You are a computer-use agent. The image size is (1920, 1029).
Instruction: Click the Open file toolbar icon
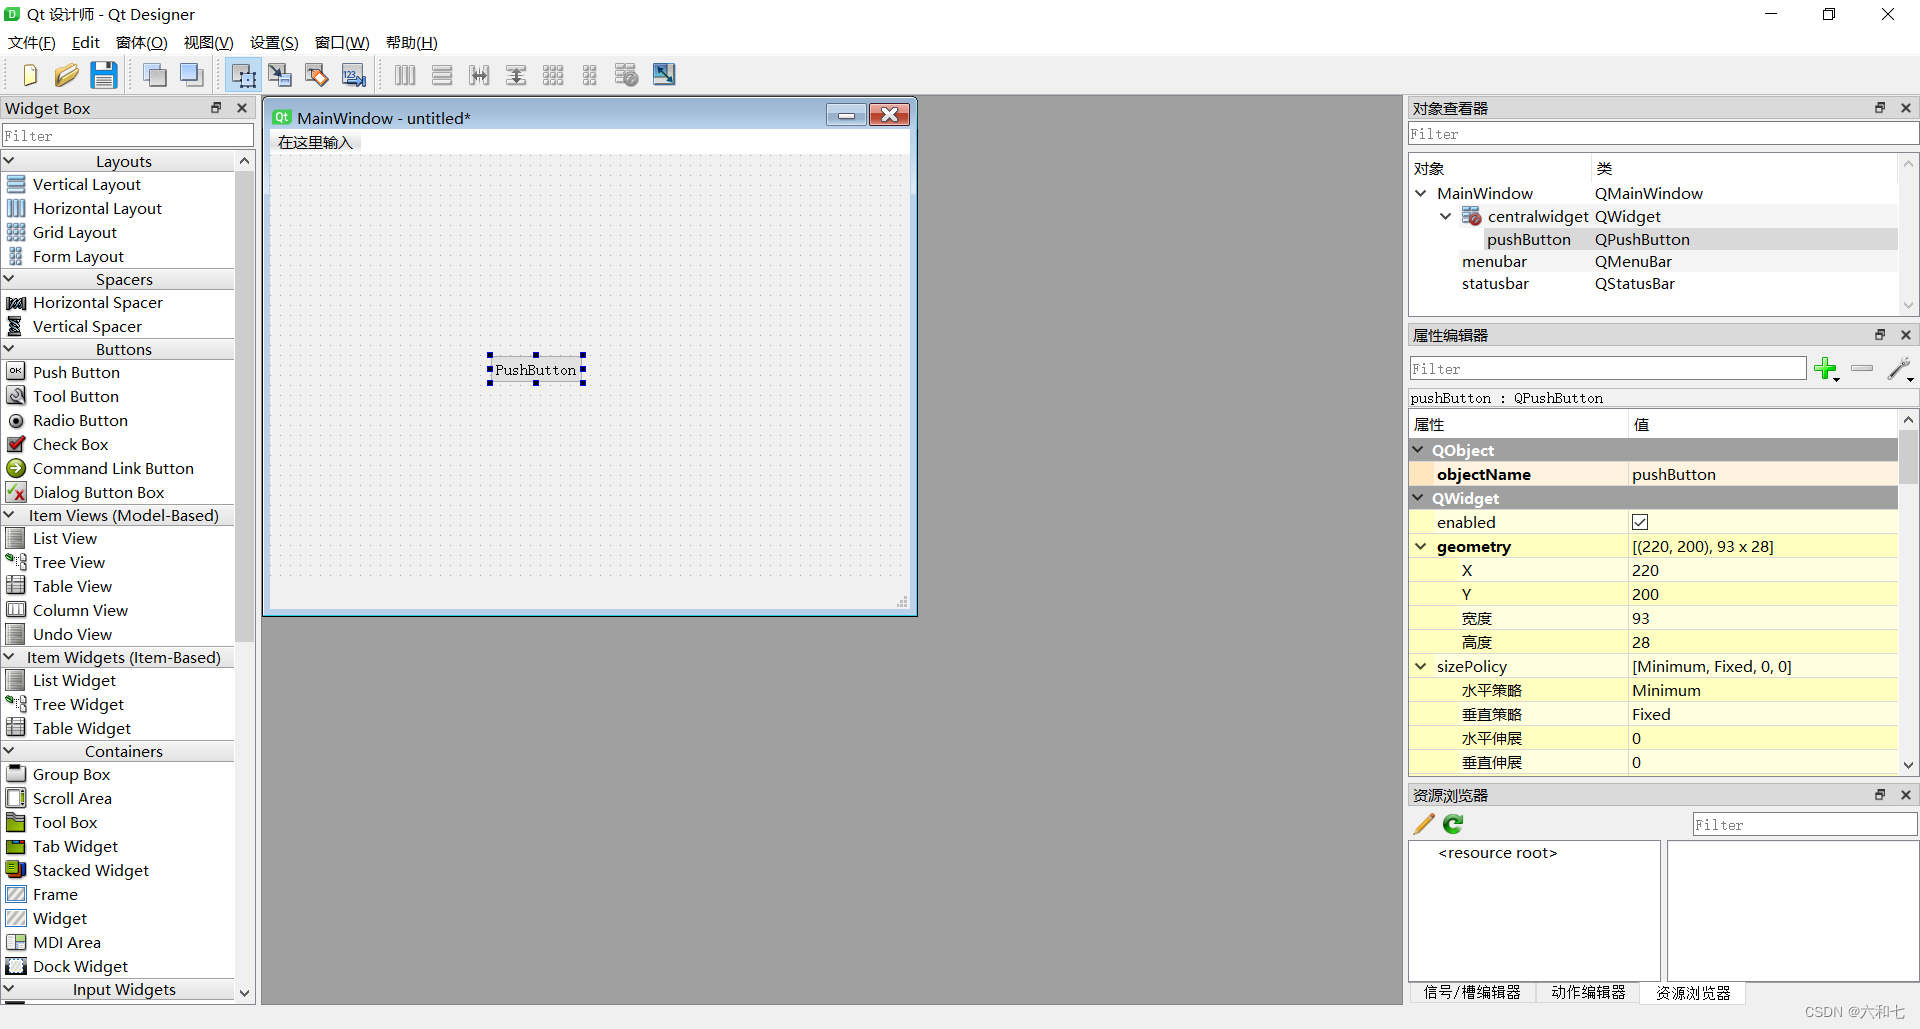[x=66, y=75]
